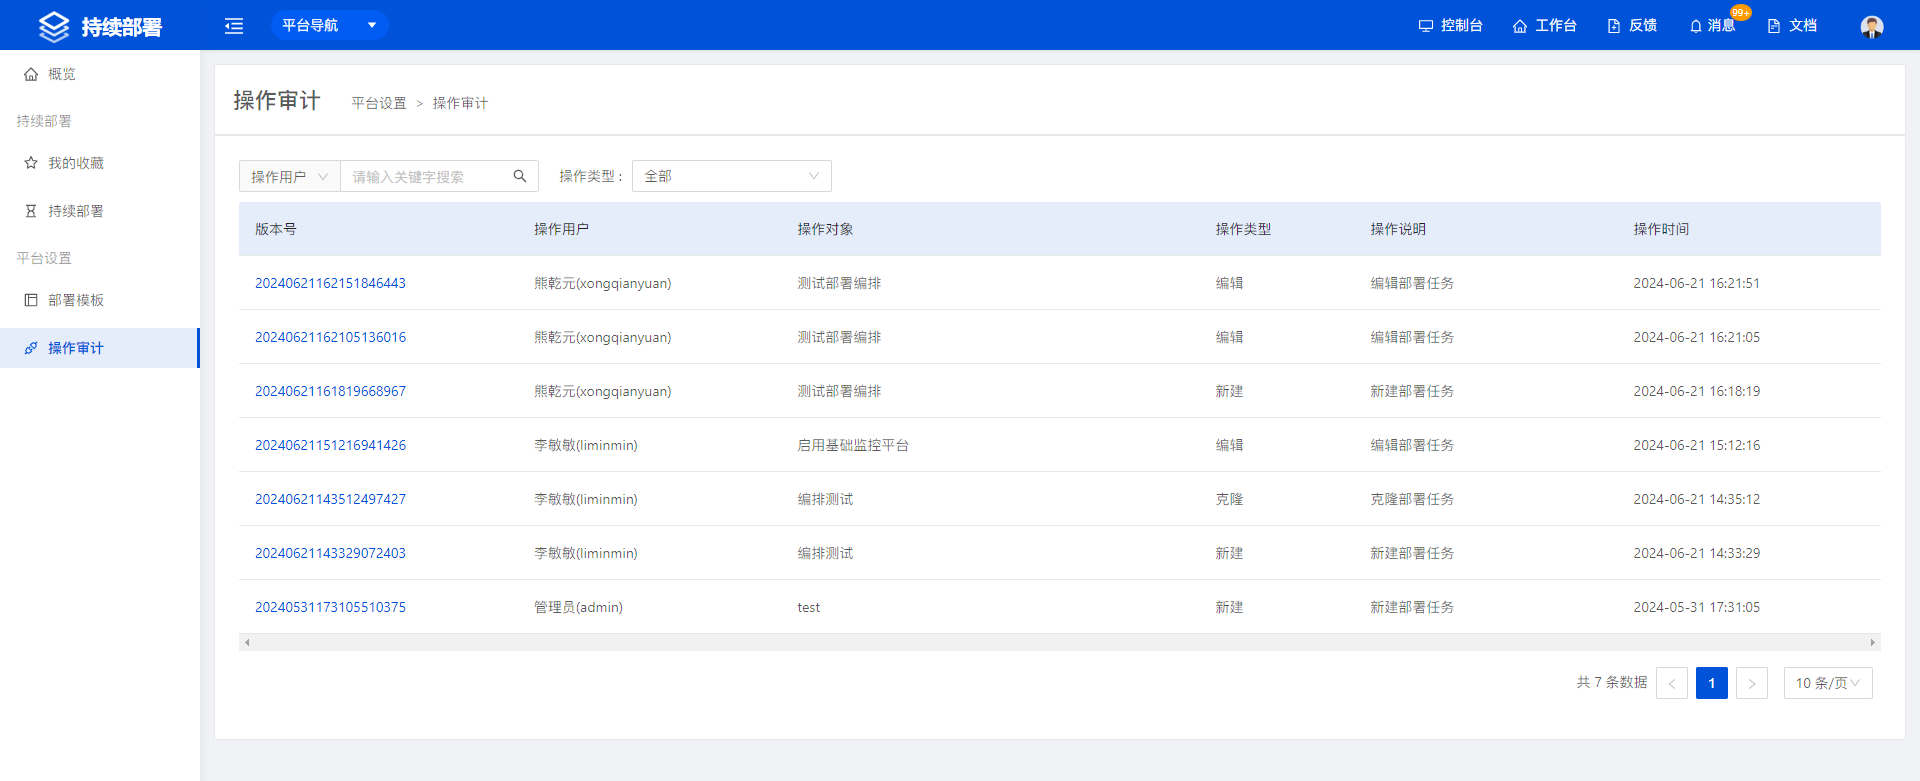
Task: Click 克隆部署任务 description cell
Action: (1412, 499)
